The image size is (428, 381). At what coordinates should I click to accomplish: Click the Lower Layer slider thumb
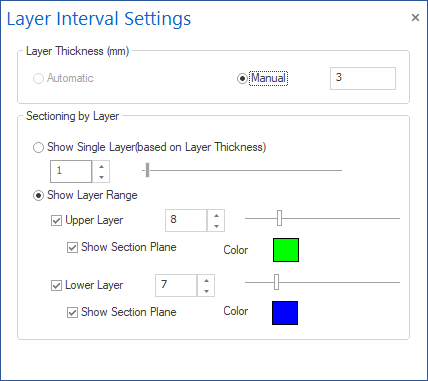point(276,282)
